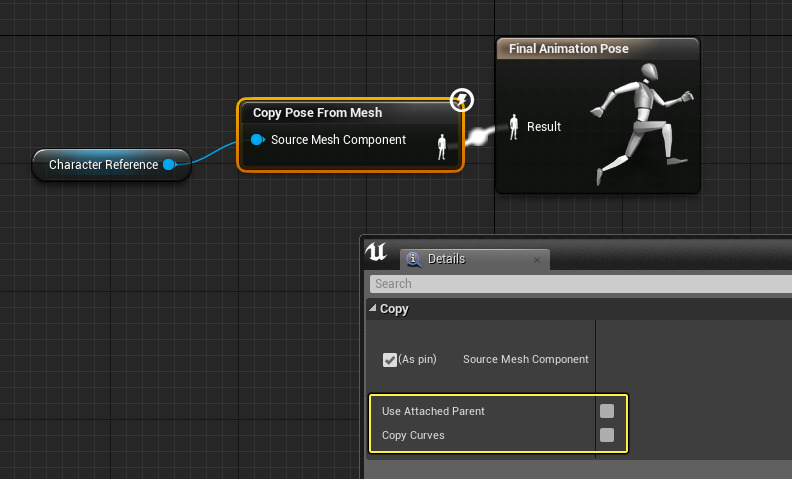Click the fast-path lightning bolt icon
This screenshot has width=792, height=479.
pos(461,99)
